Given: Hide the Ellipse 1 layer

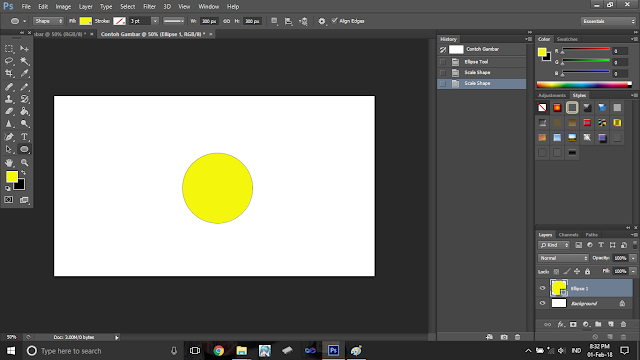Looking at the screenshot, I should (x=542, y=288).
